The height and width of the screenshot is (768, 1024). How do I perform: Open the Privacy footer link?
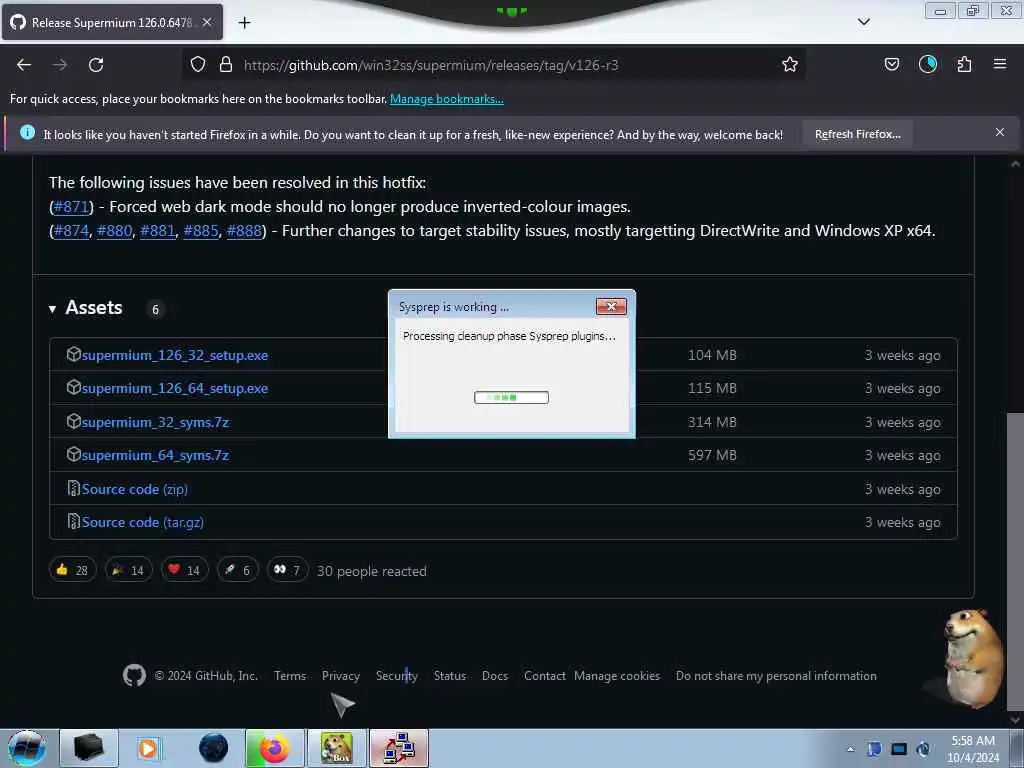tap(341, 676)
